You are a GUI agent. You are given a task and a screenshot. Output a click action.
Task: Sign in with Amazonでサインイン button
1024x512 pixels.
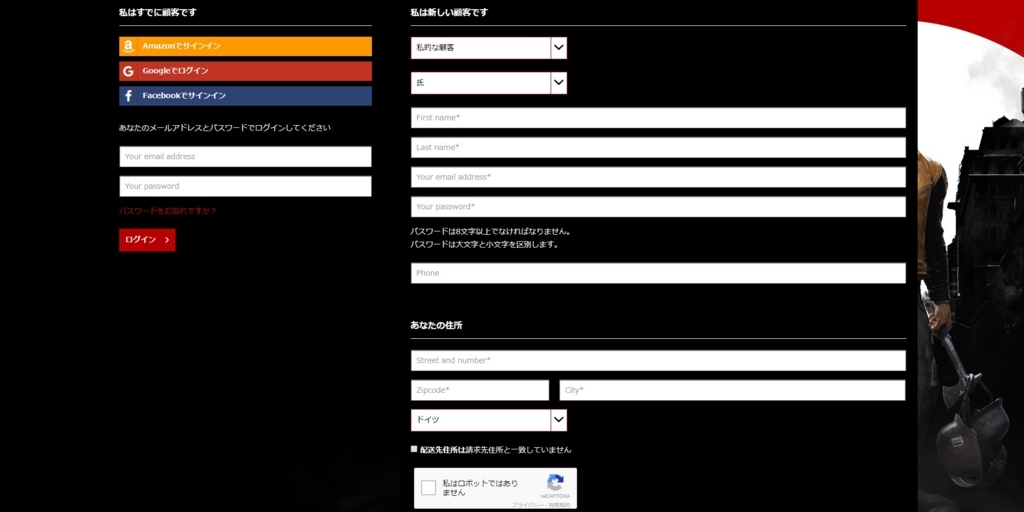pos(246,46)
